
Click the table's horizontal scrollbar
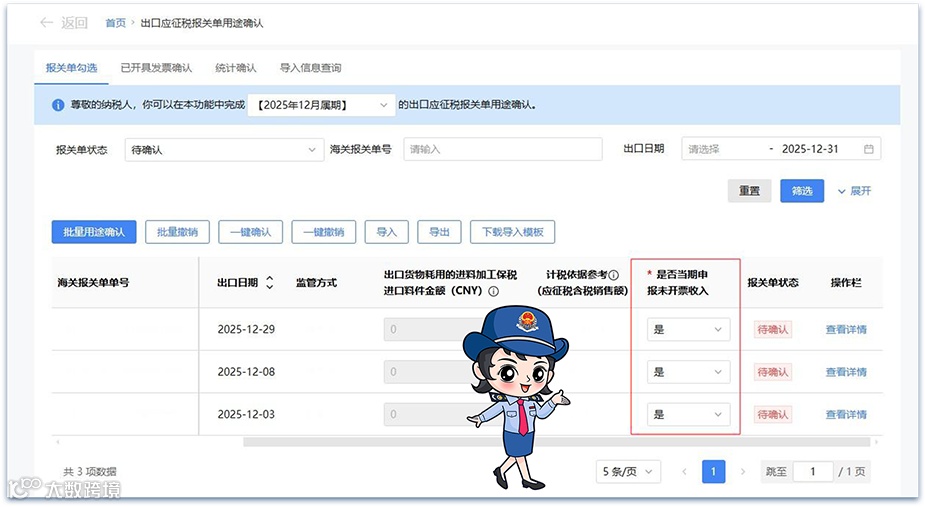point(556,441)
